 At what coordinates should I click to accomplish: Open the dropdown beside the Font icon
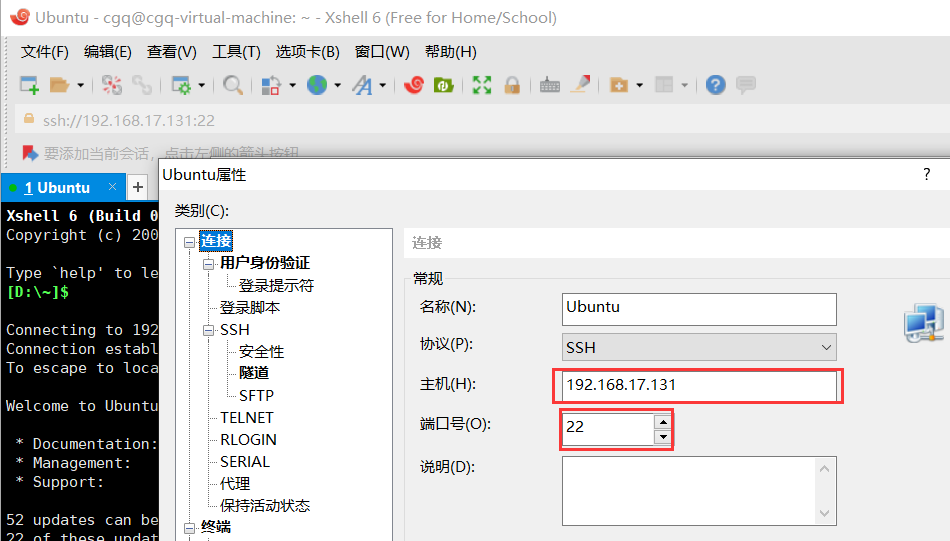pyautogui.click(x=383, y=85)
